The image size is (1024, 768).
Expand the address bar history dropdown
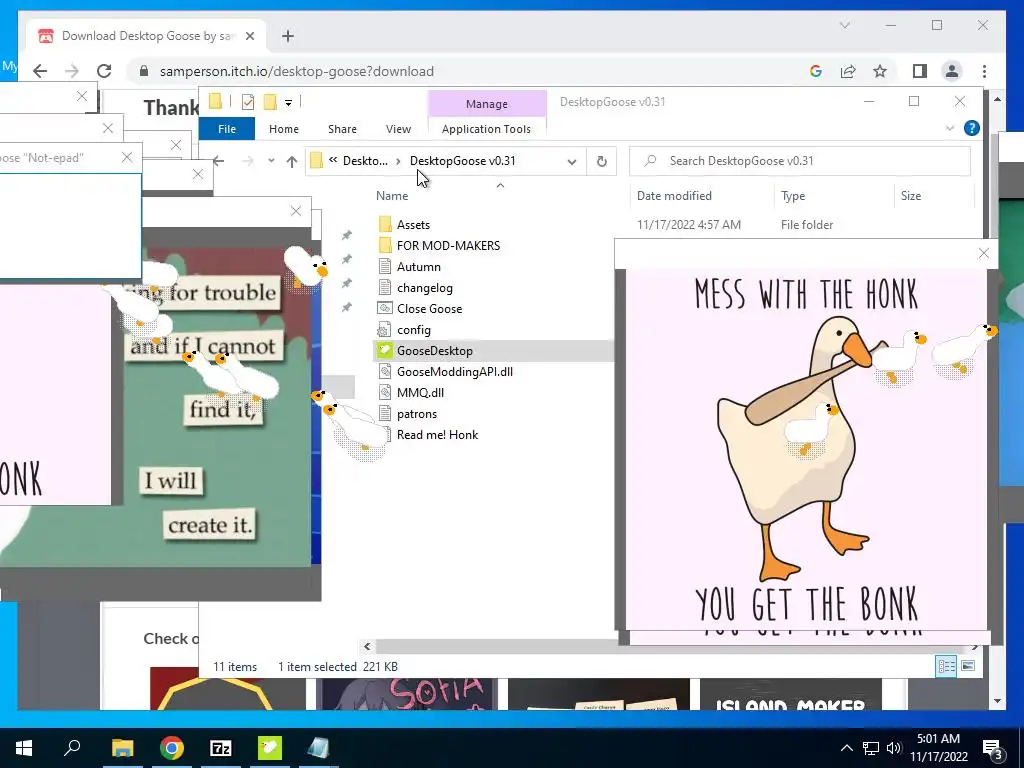pos(571,161)
